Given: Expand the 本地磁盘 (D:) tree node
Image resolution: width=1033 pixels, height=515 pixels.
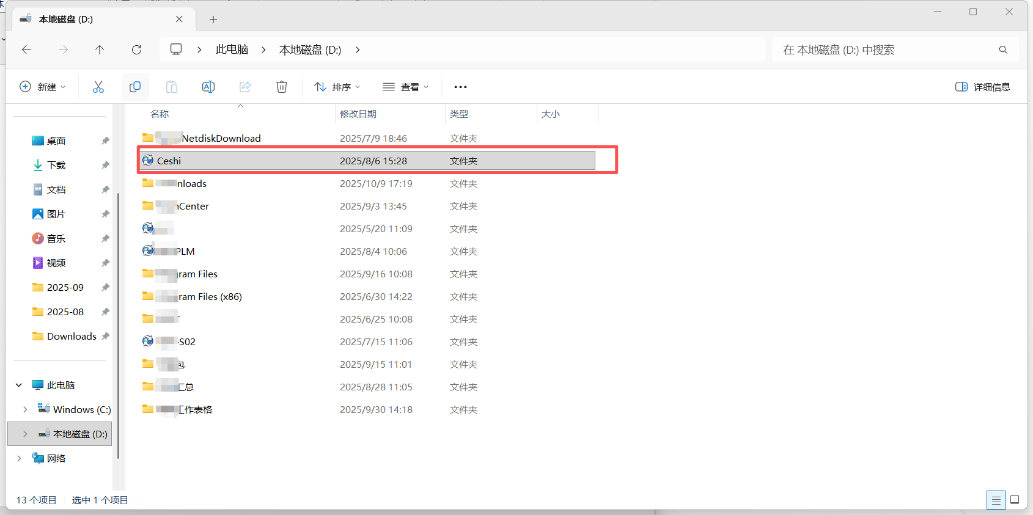Looking at the screenshot, I should tap(25, 434).
